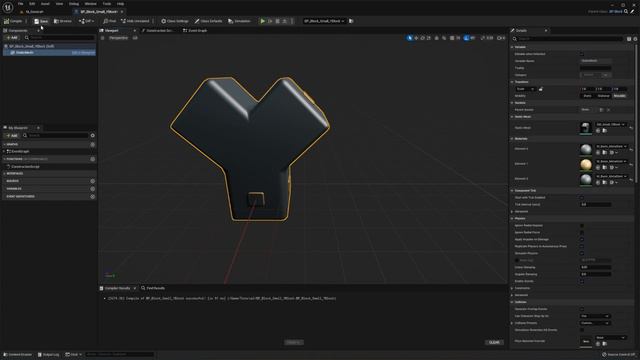The height and width of the screenshot is (360, 640).
Task: Open Element 1 material dropdown
Action: [x=611, y=161]
